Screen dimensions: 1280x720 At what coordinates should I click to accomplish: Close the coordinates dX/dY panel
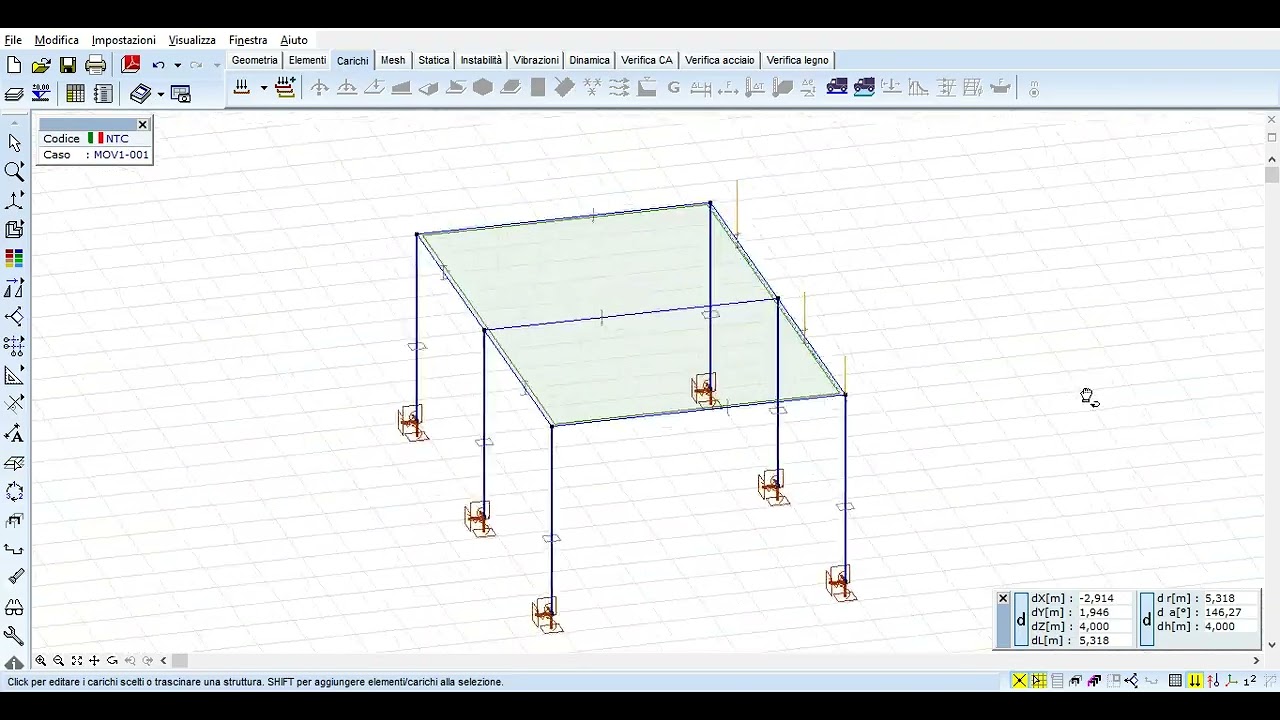1003,598
